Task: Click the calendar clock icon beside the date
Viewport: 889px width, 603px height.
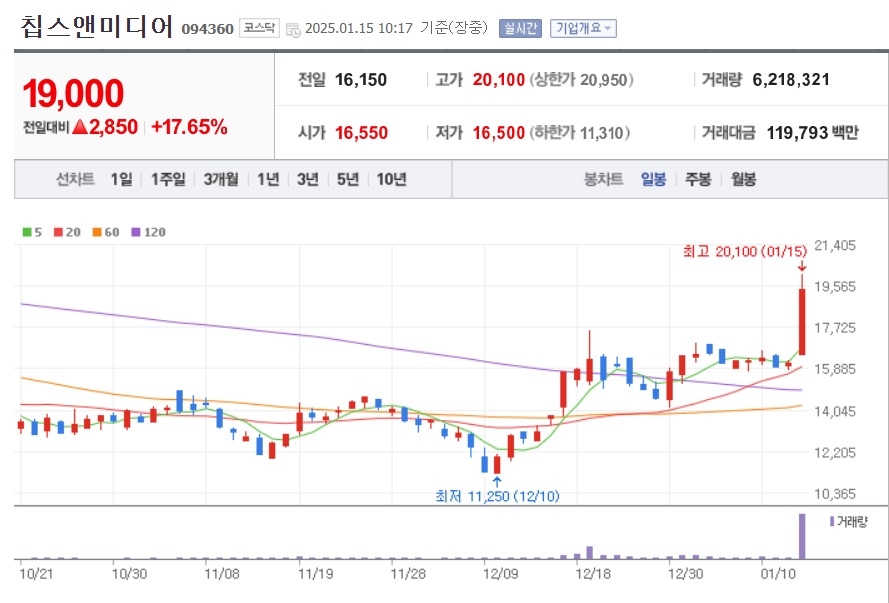Action: click(293, 29)
